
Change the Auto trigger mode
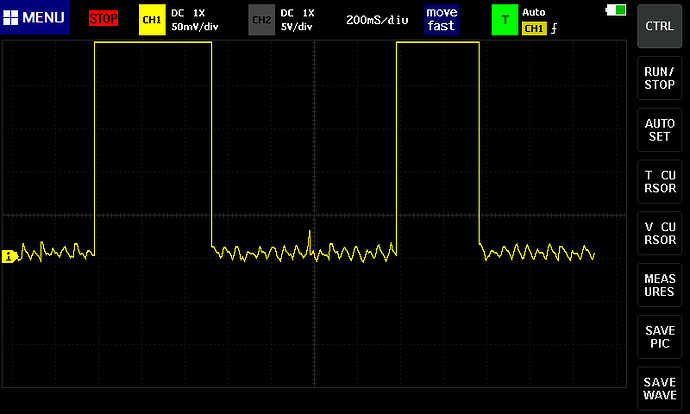tap(534, 12)
